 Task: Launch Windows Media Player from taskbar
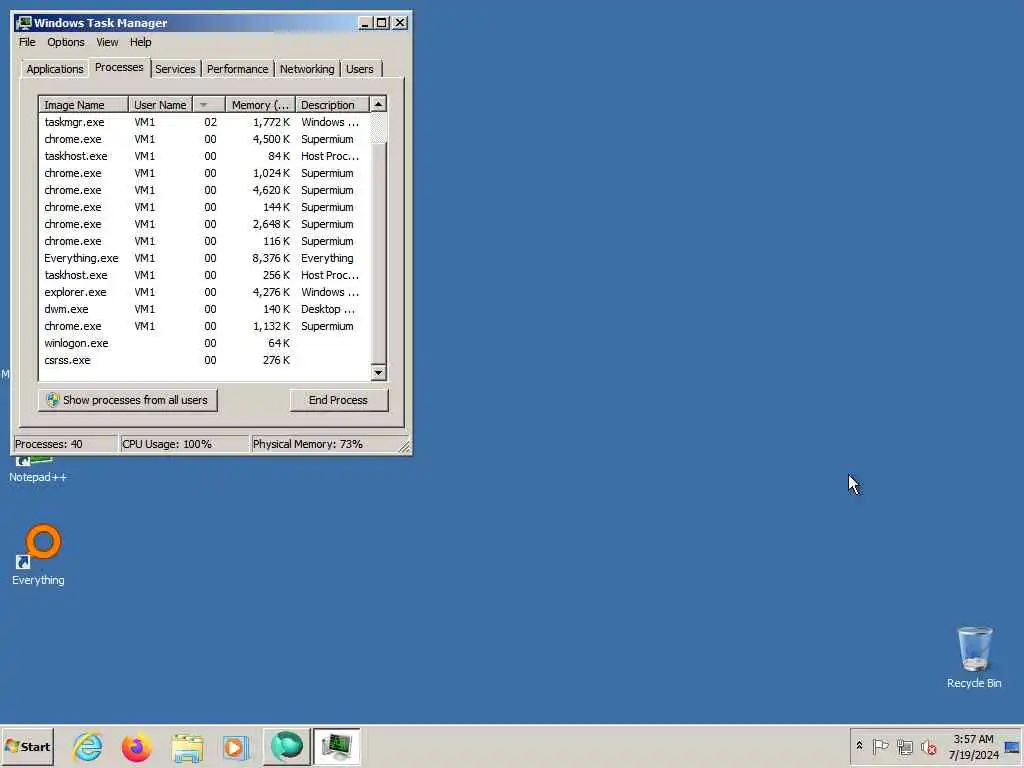[x=236, y=746]
